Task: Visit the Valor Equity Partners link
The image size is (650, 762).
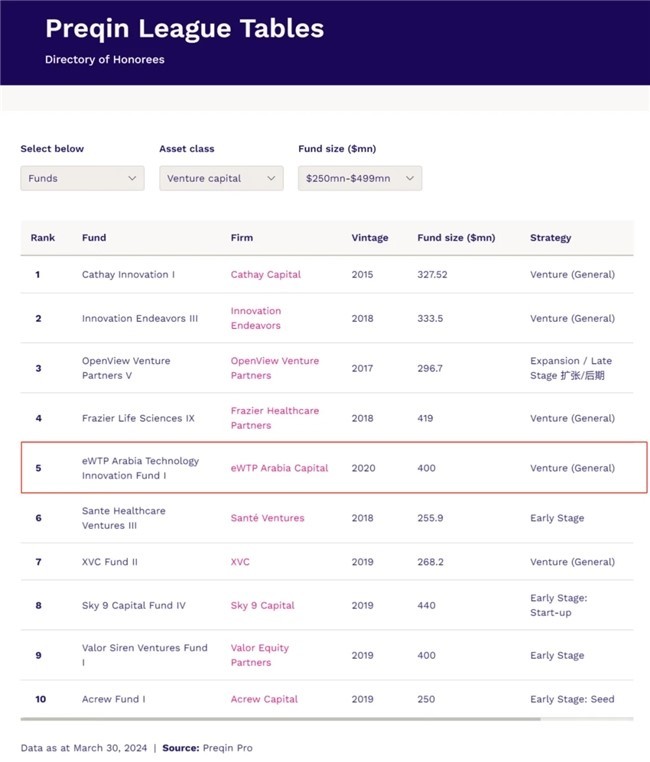Action: [x=260, y=655]
